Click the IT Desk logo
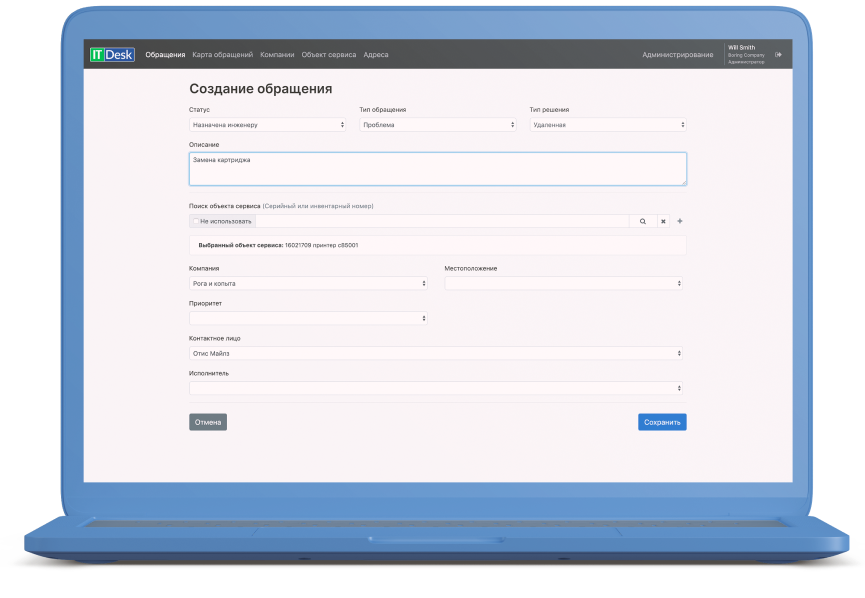This screenshot has height=598, width=865. (112, 55)
